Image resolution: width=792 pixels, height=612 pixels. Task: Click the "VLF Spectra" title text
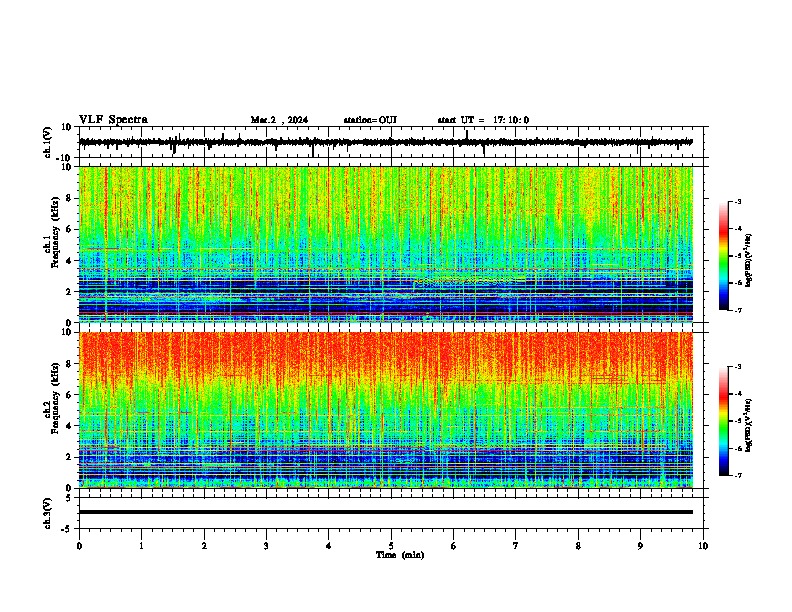(x=113, y=120)
